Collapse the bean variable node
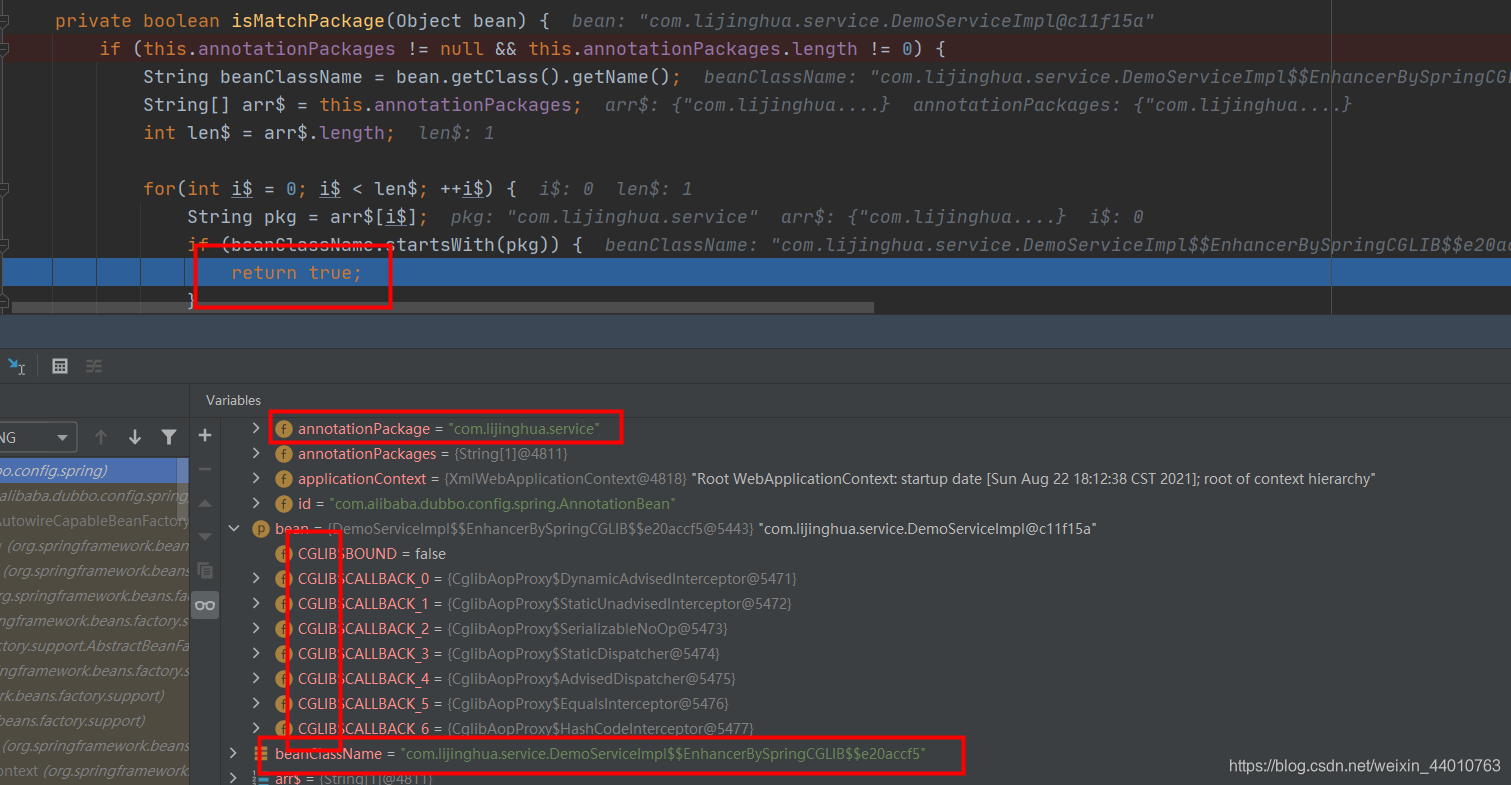This screenshot has height=785, width=1511. (233, 528)
